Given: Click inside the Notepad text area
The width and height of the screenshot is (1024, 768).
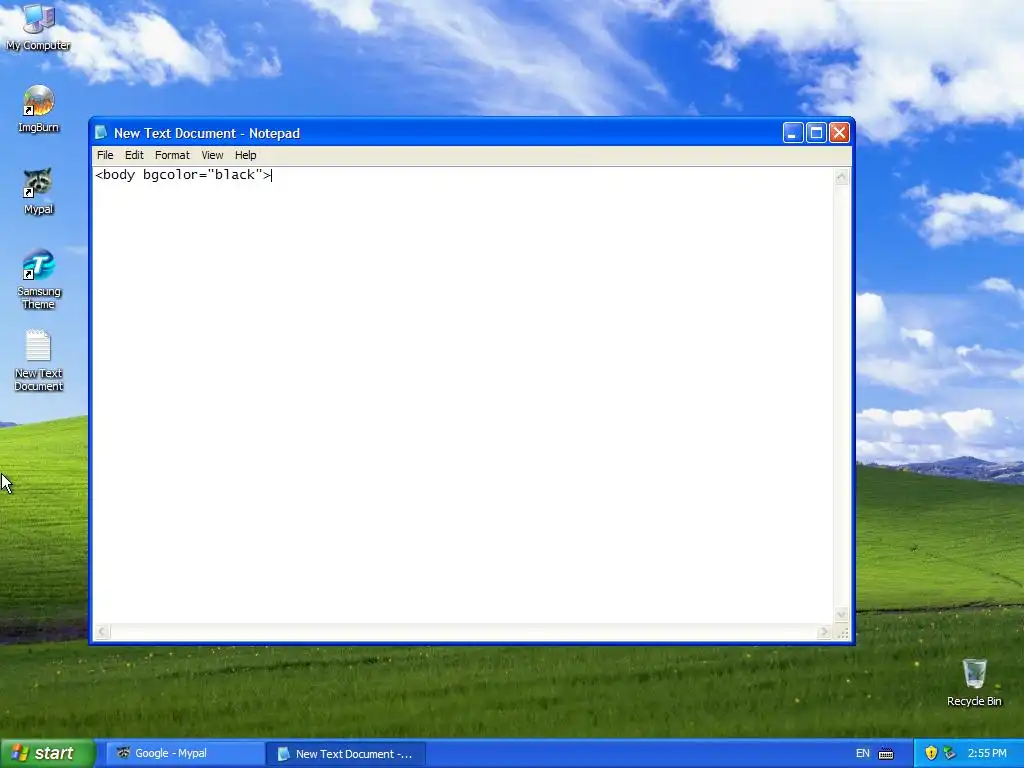Looking at the screenshot, I should [464, 395].
